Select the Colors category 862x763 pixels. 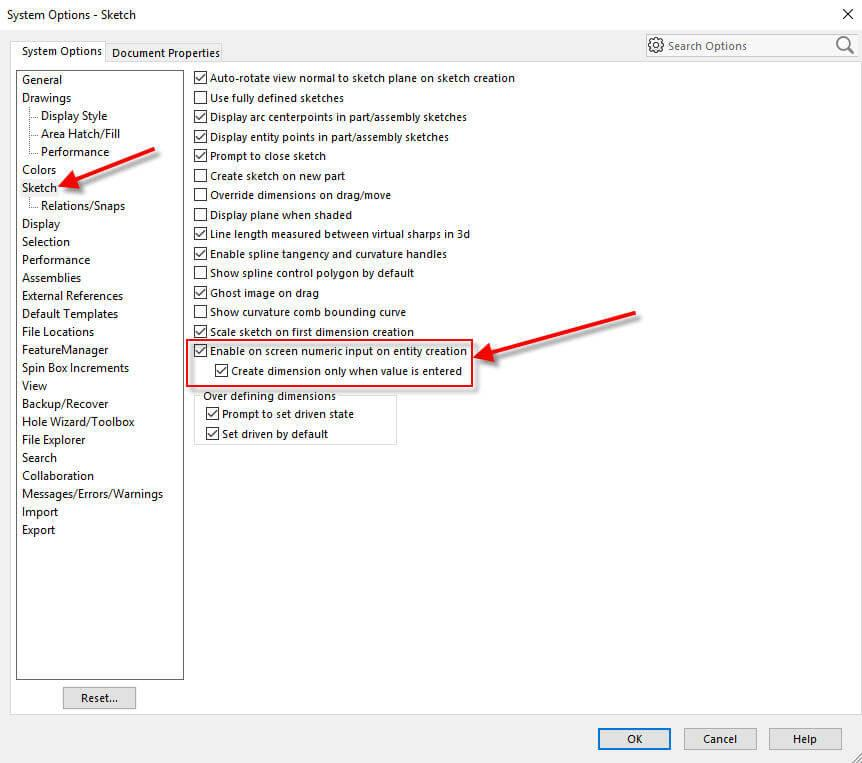39,170
